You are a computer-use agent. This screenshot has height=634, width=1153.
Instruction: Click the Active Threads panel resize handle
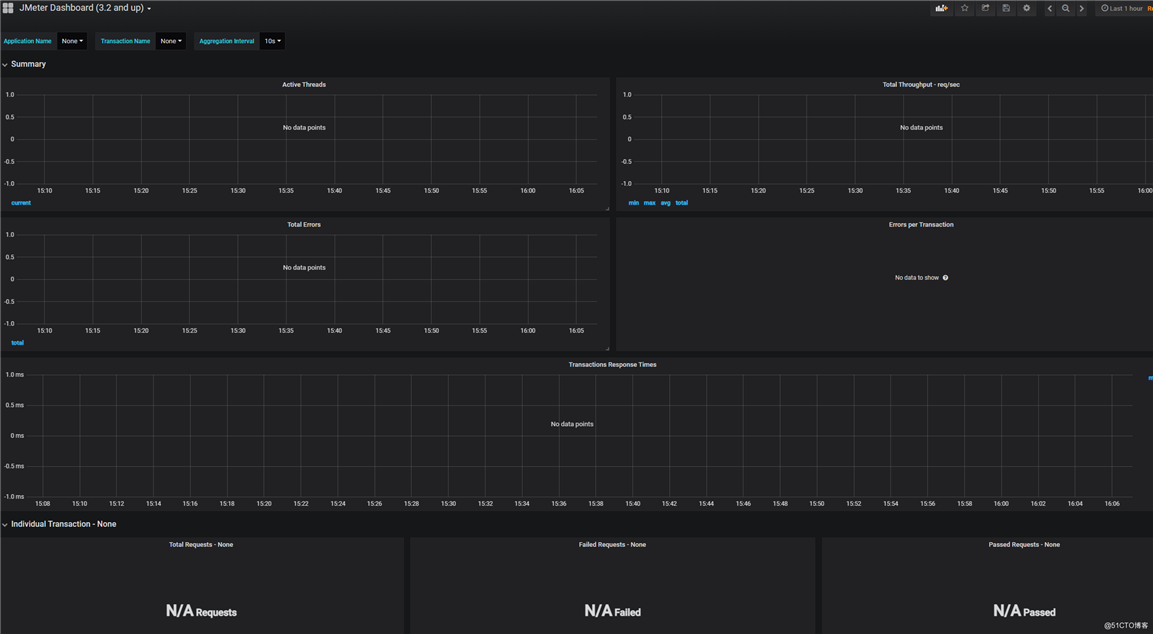(607, 209)
